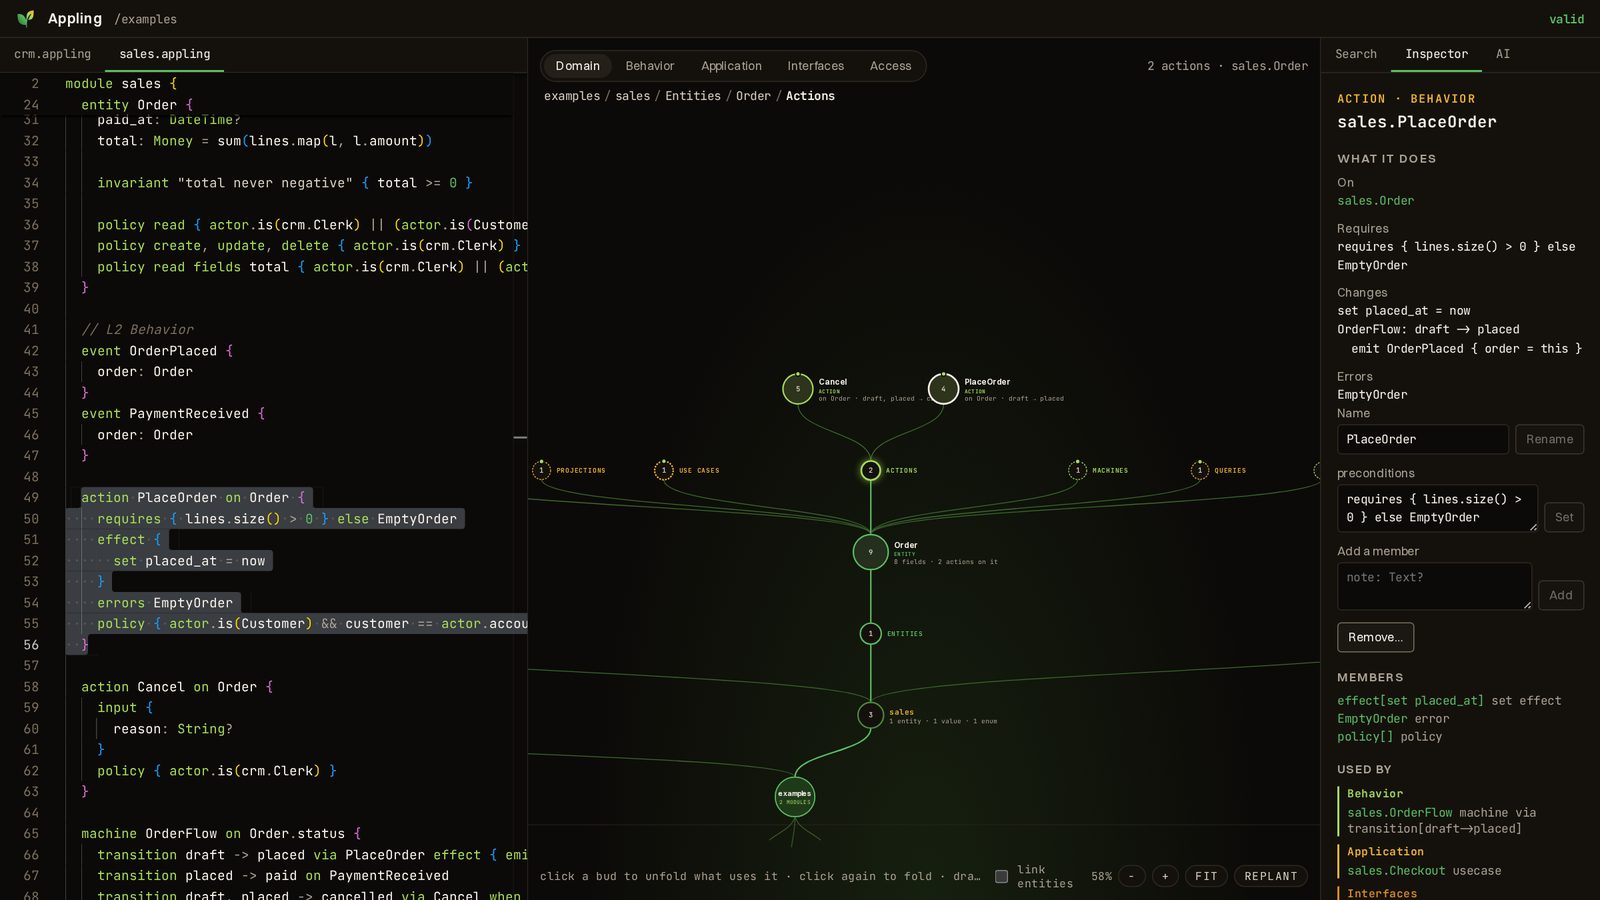
Task: Click the '2 actions · sales.Order' summary
Action: pyautogui.click(x=1227, y=66)
